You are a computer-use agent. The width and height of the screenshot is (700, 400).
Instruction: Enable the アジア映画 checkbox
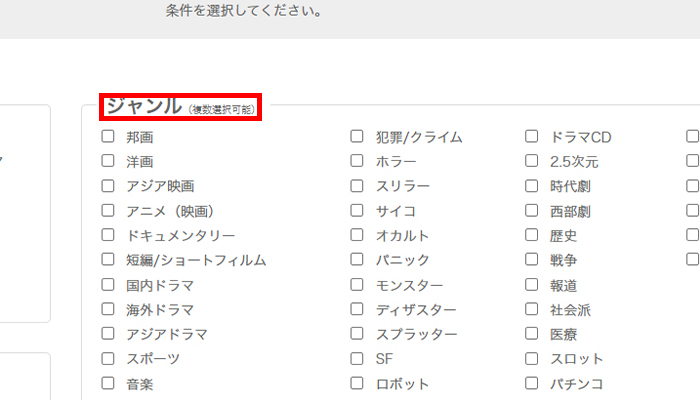[108, 185]
